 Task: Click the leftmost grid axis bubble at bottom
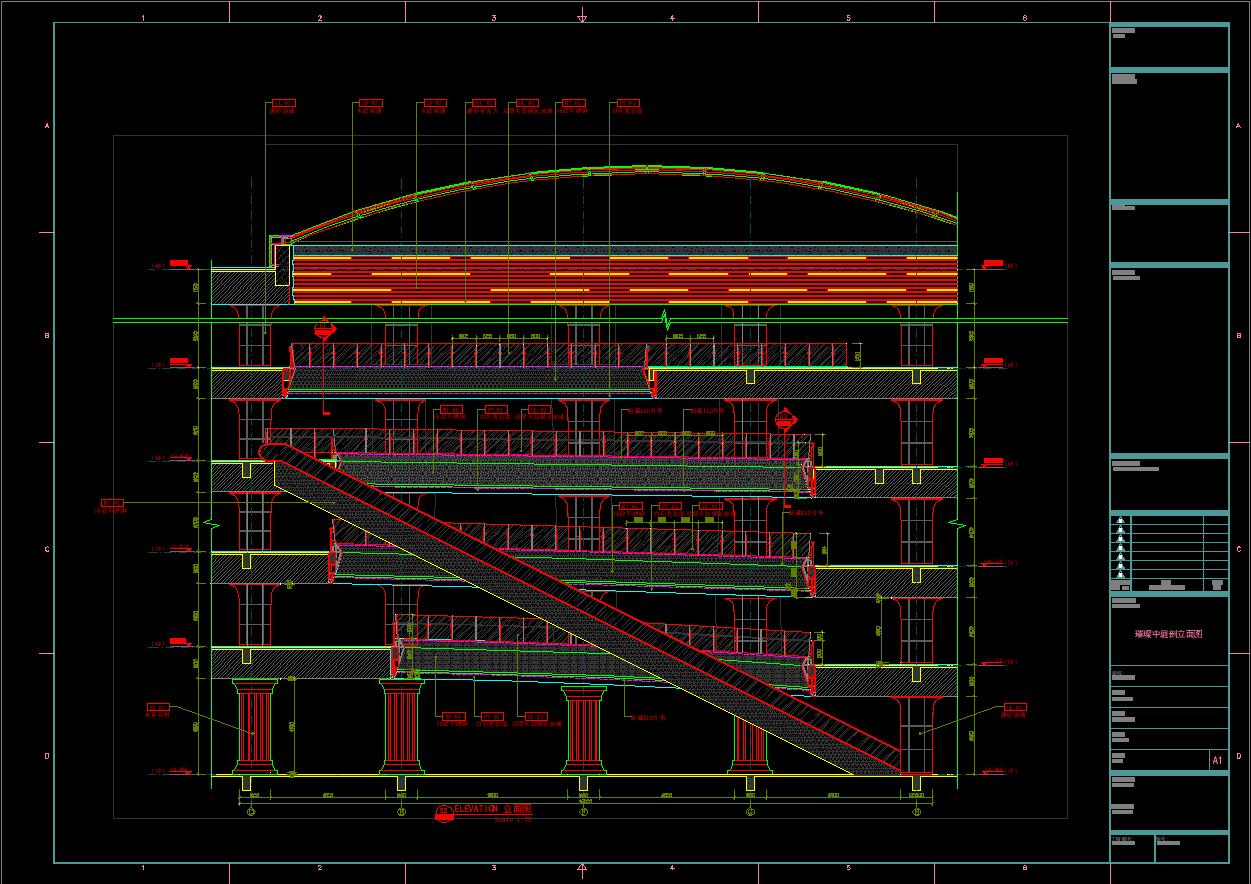pos(252,812)
